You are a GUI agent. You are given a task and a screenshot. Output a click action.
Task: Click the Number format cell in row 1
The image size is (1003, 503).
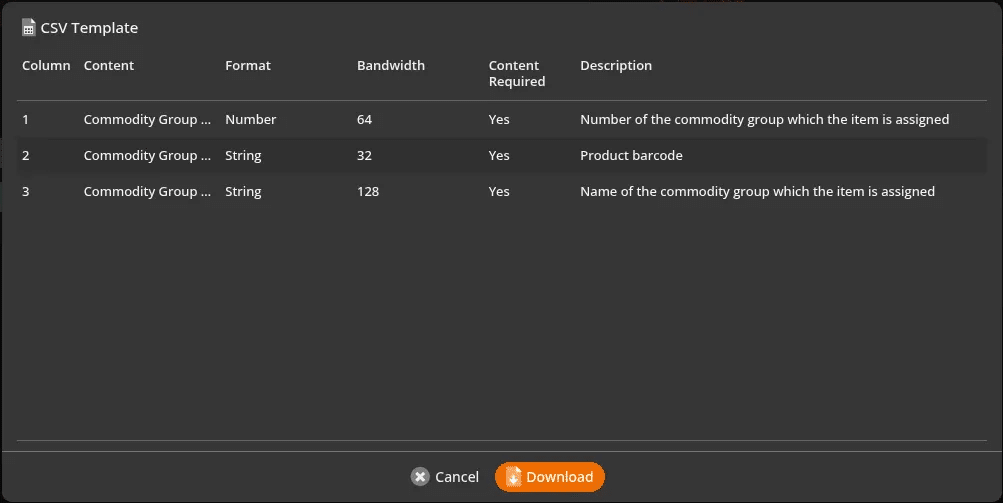click(x=251, y=120)
